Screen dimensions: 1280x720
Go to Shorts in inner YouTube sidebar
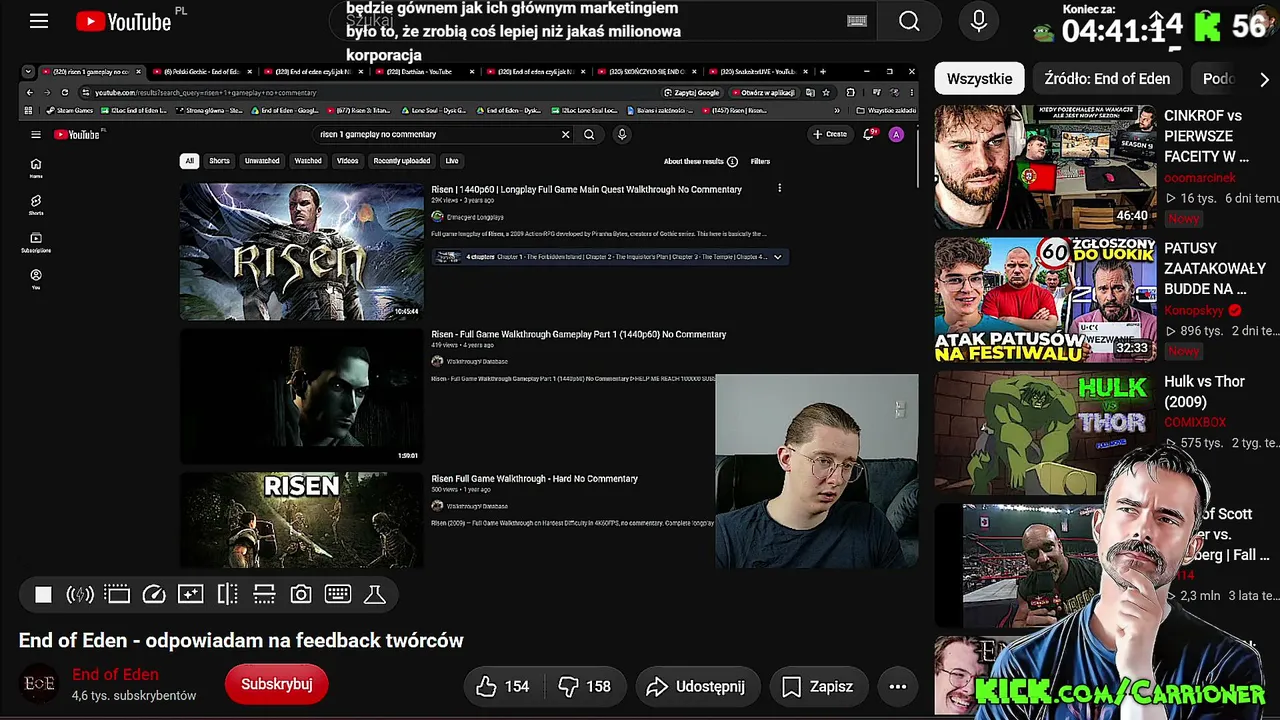(36, 205)
